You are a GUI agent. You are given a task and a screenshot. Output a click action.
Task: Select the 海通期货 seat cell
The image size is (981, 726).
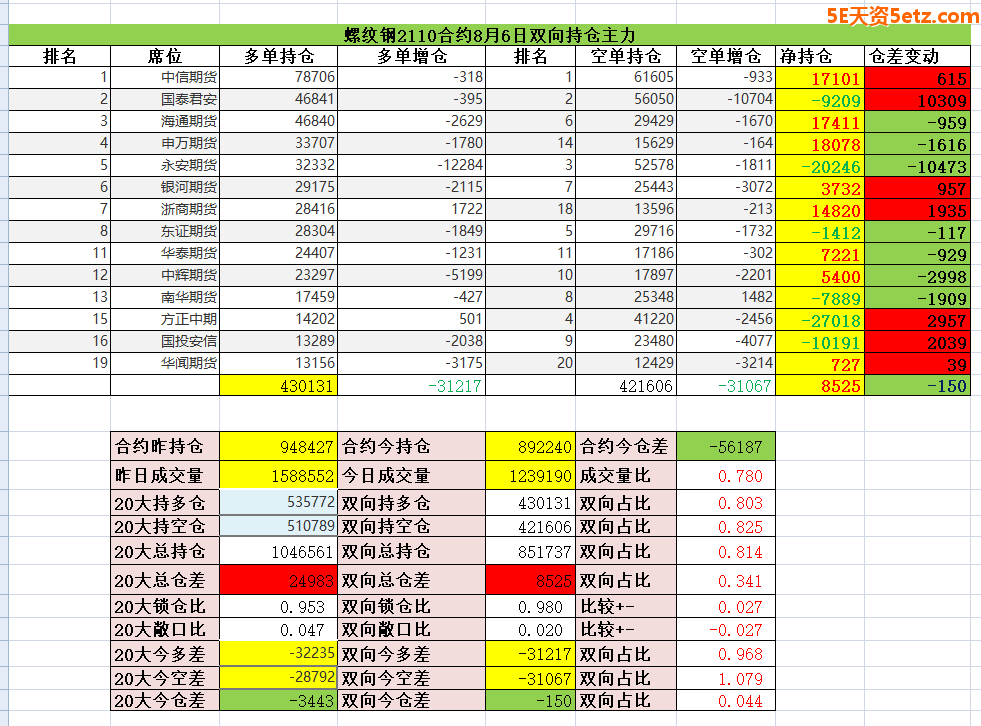[165, 121]
